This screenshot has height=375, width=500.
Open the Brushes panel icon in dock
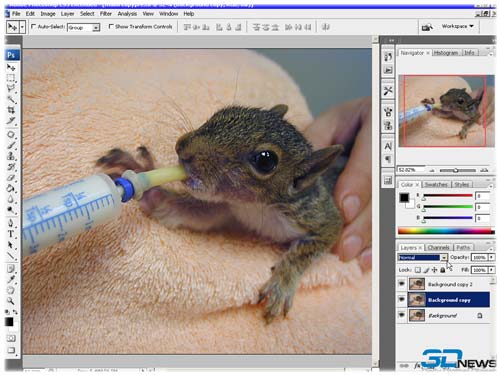(388, 112)
